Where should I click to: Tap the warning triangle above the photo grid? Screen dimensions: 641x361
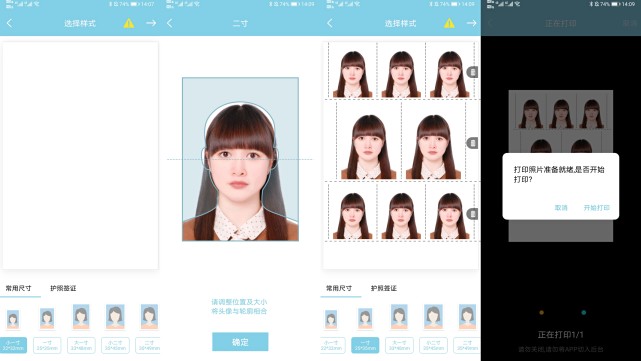coord(449,23)
